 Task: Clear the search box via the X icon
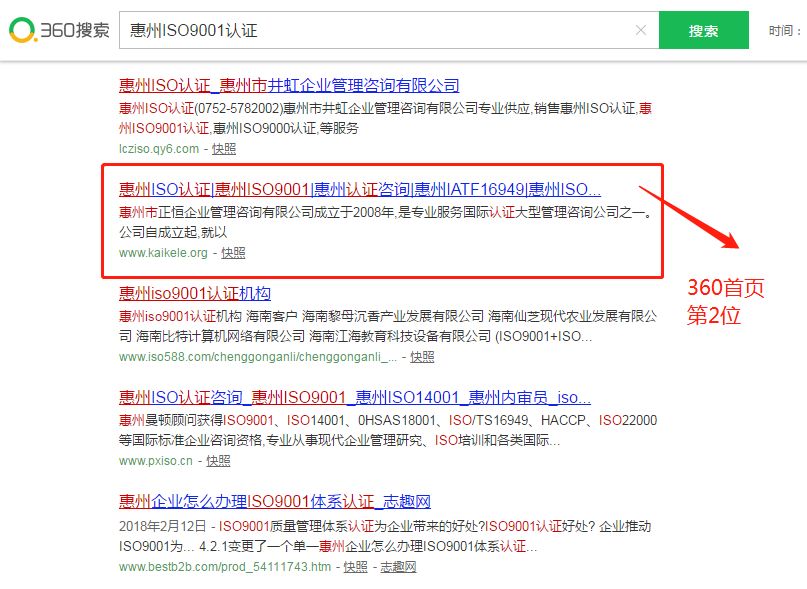[x=641, y=30]
